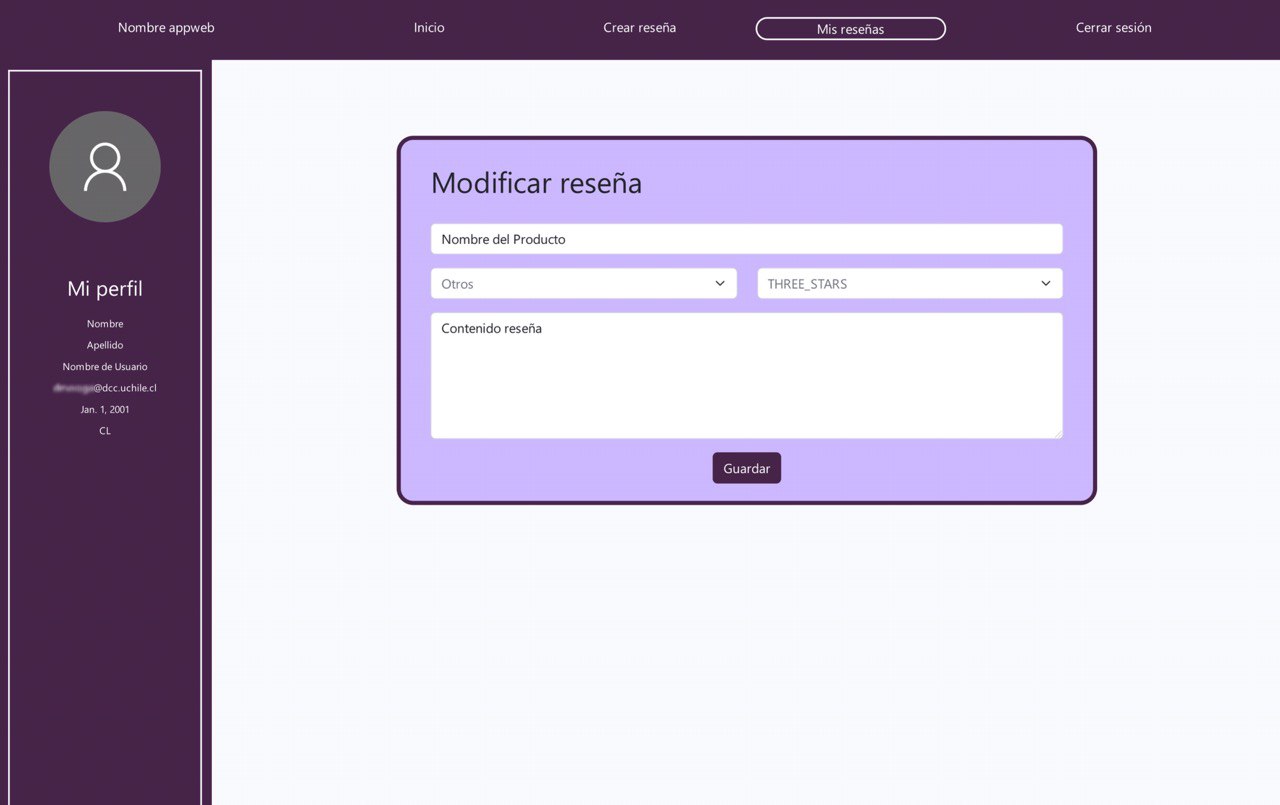Click the textarea resize handle corner
The height and width of the screenshot is (805, 1280).
click(x=1057, y=433)
